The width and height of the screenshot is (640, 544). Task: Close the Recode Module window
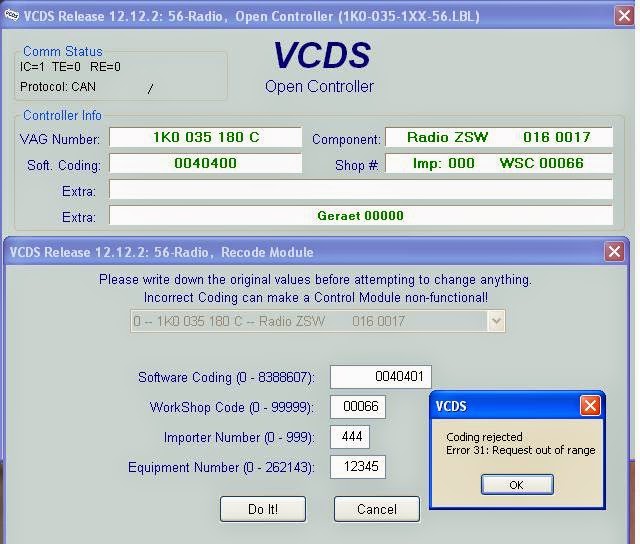(x=614, y=251)
